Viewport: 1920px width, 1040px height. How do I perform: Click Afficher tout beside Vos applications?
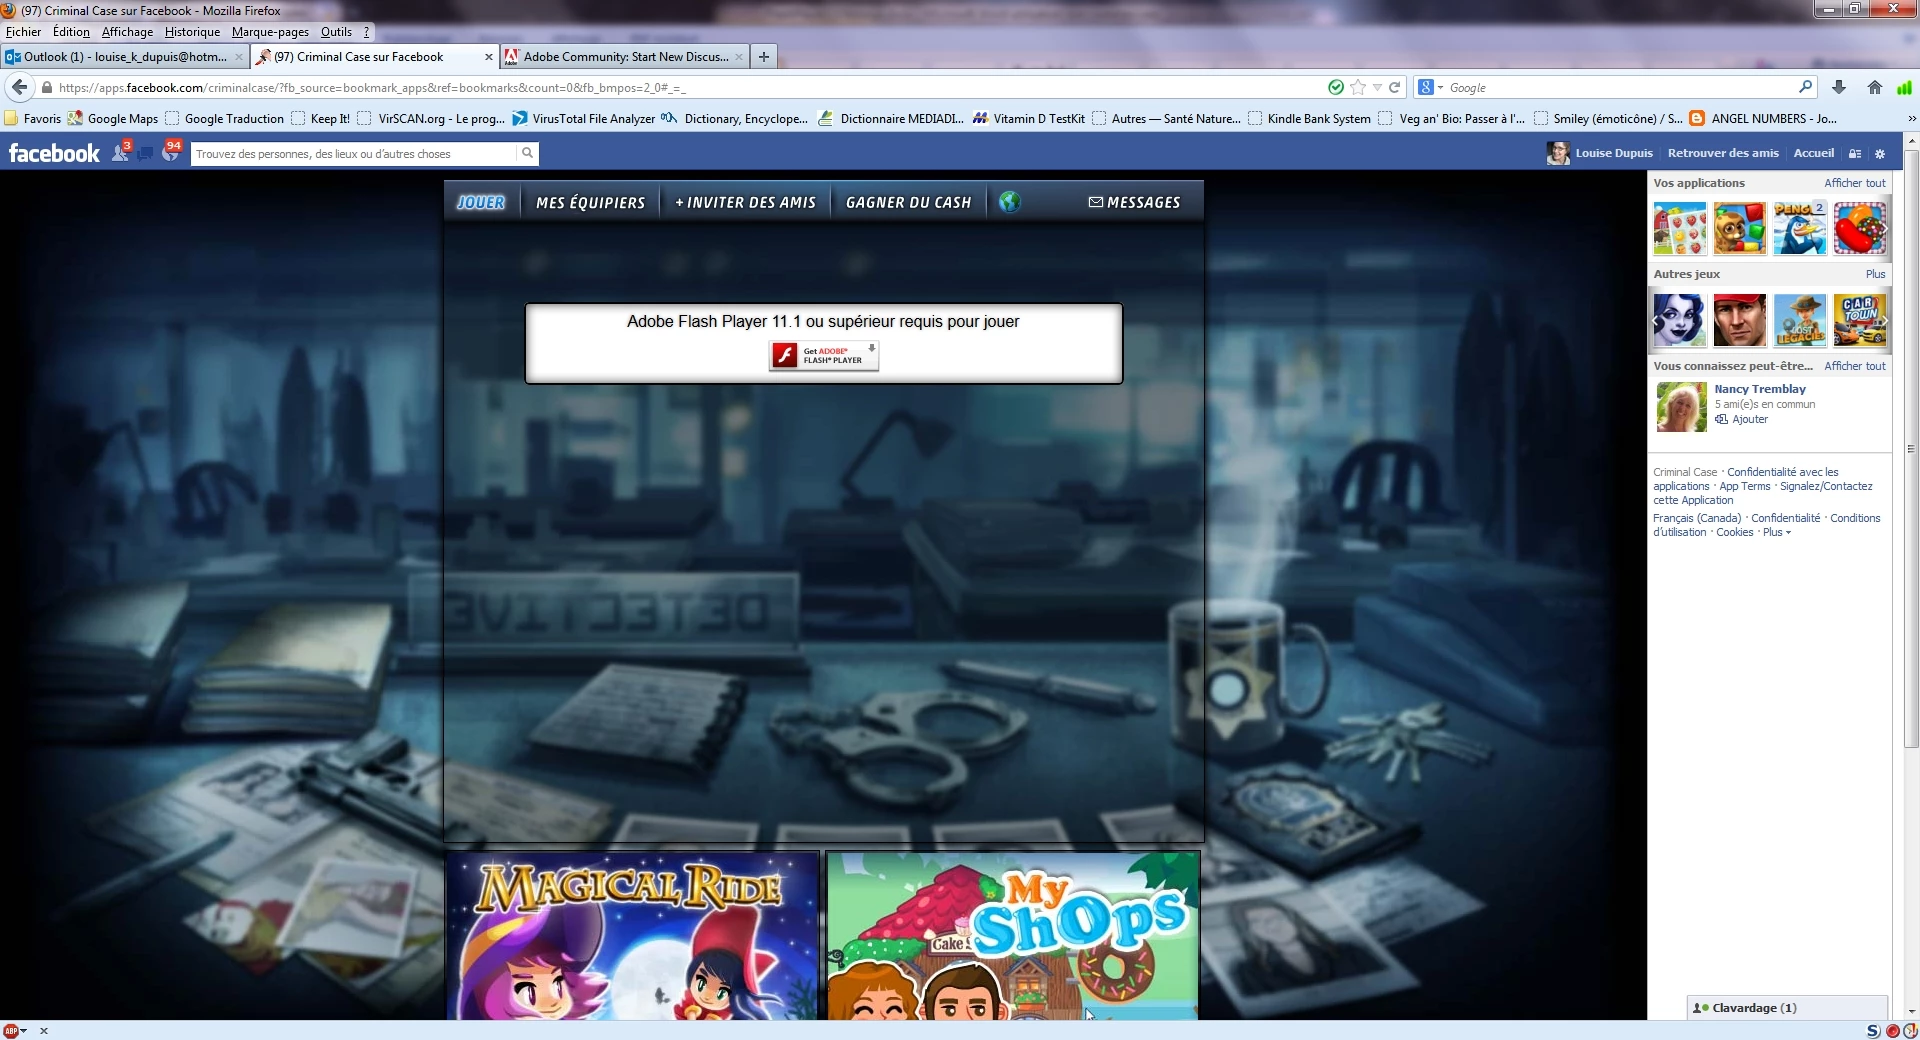(1855, 183)
